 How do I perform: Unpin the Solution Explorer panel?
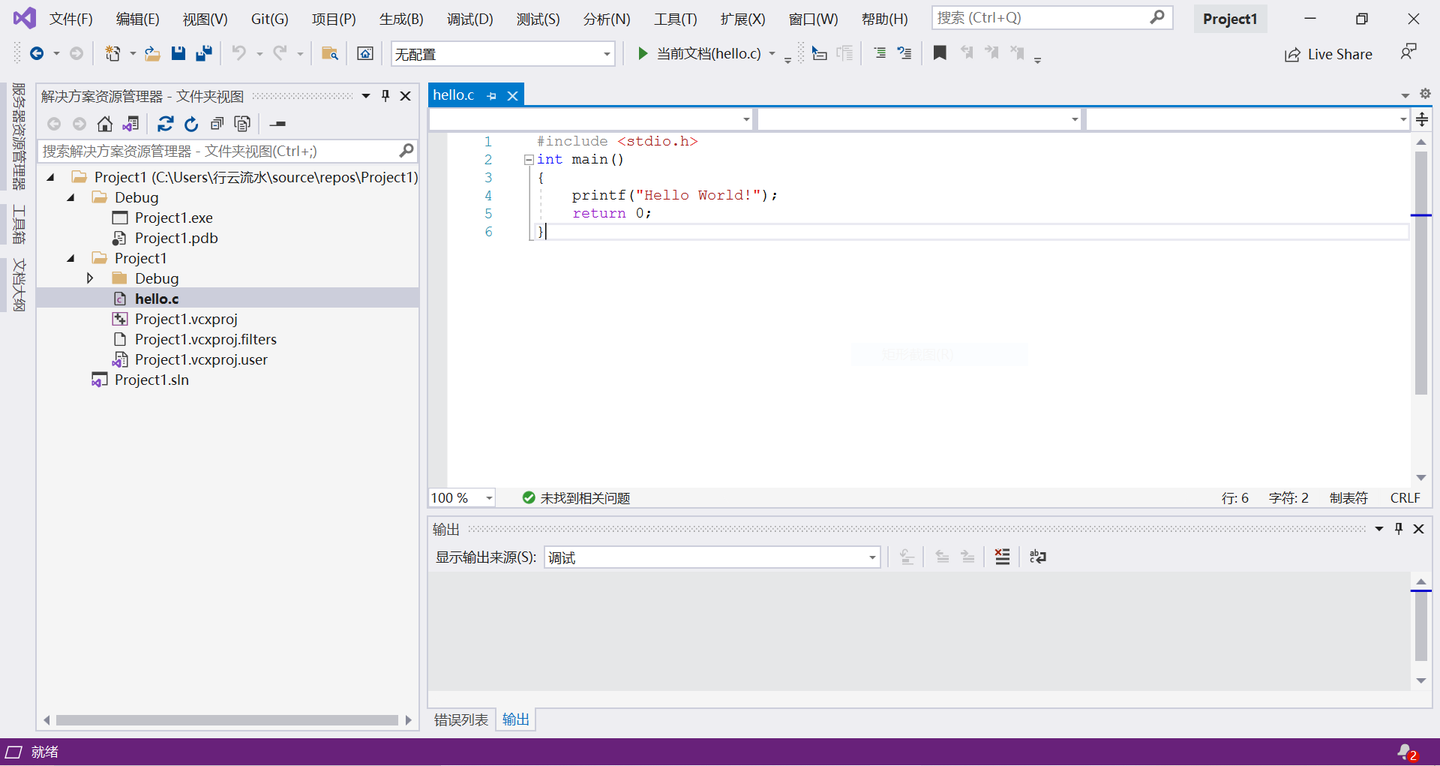point(384,95)
